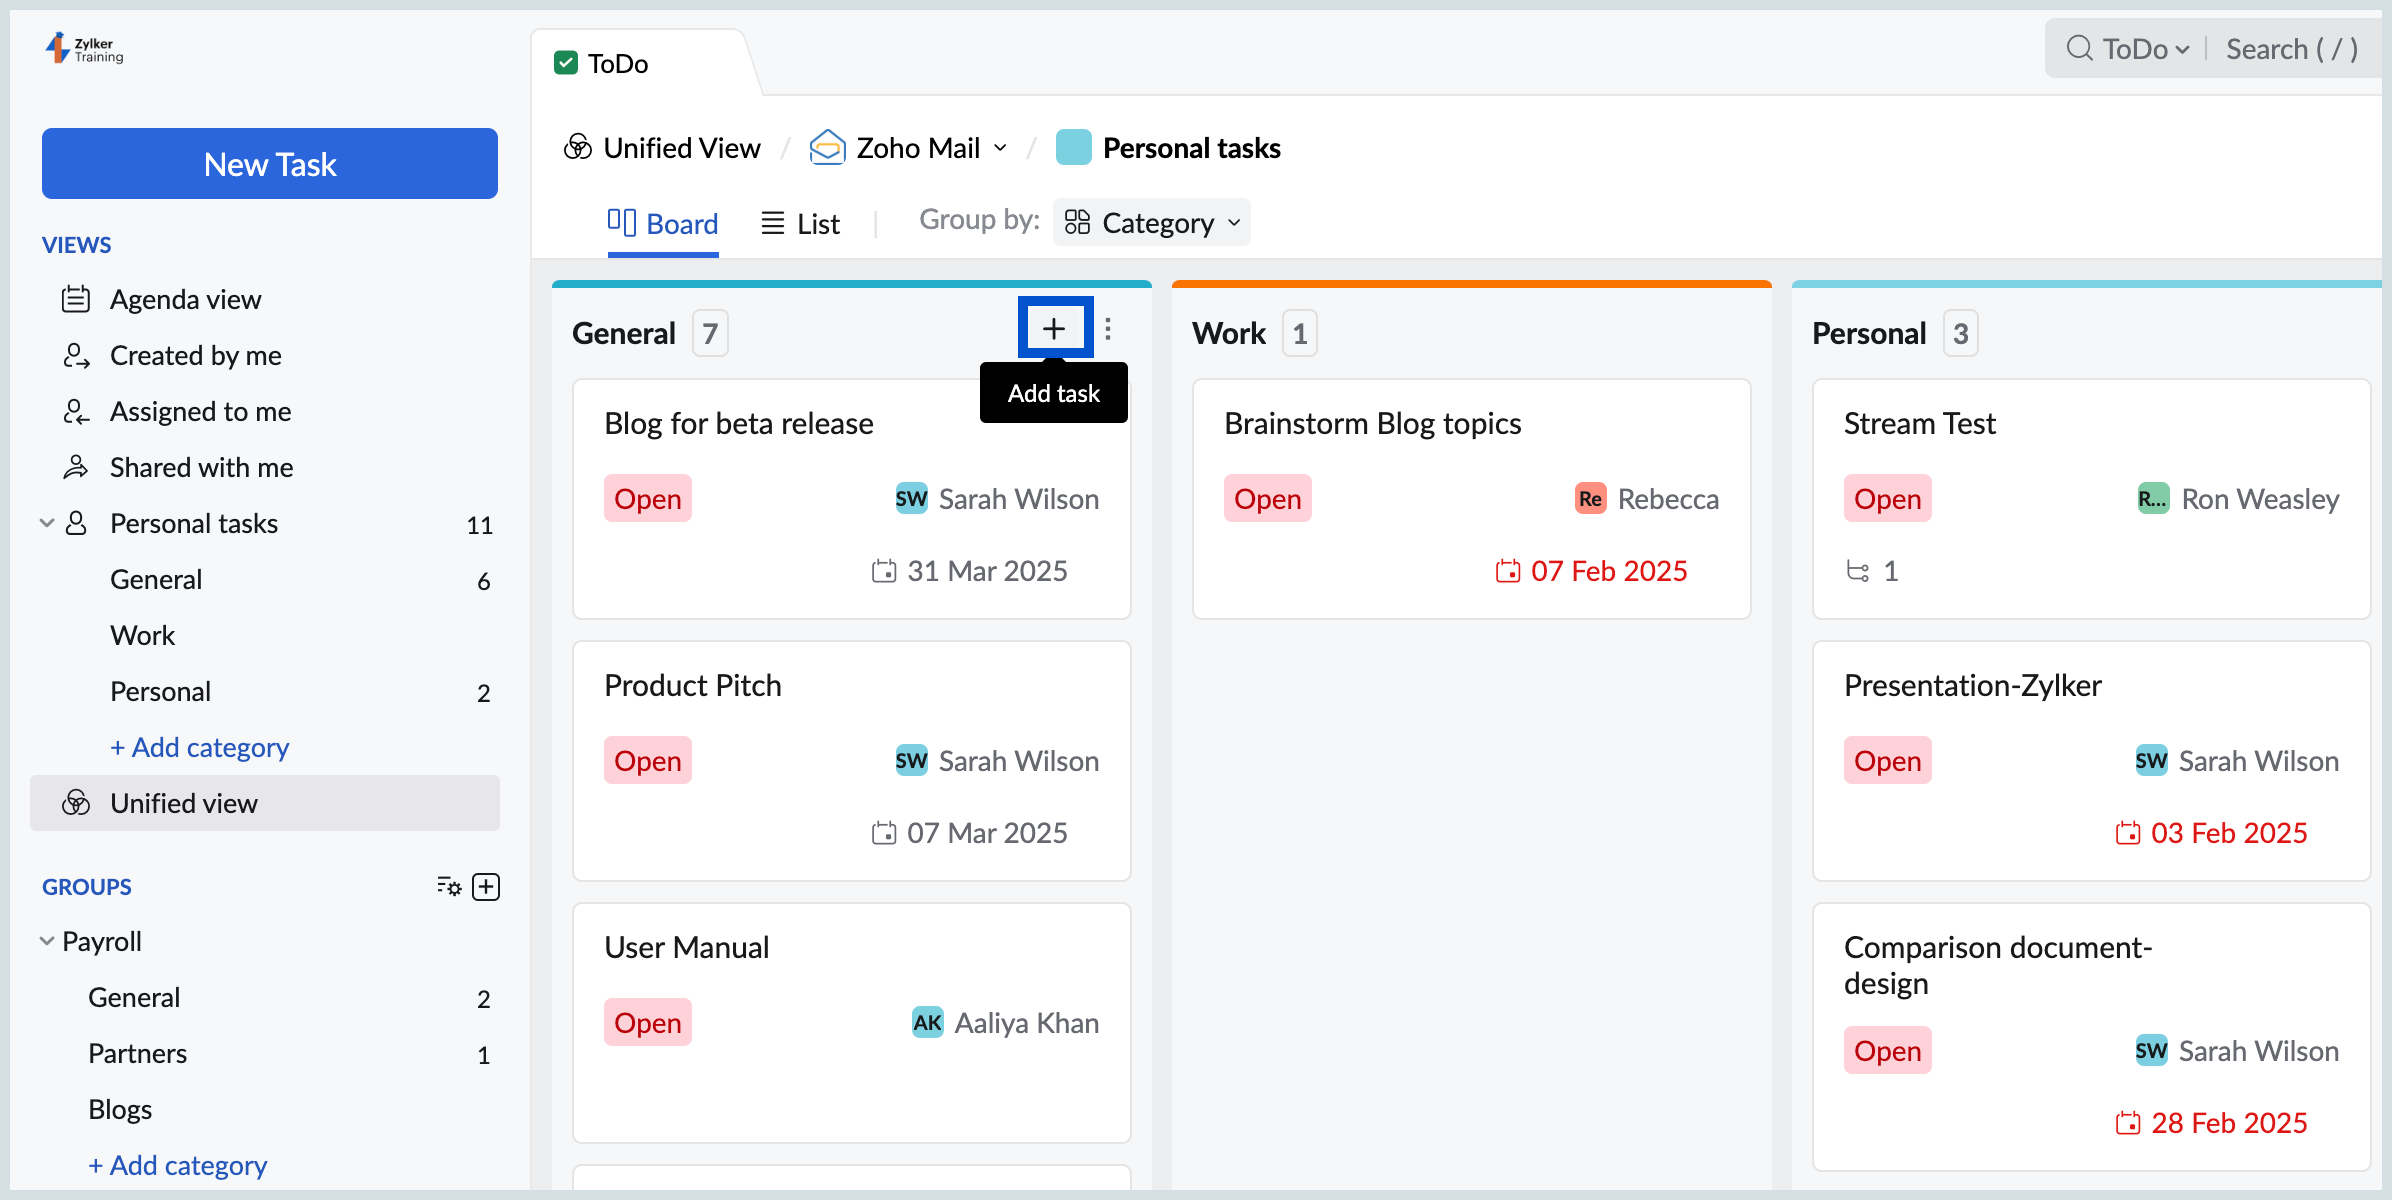The image size is (2392, 1200).
Task: Click Work column header title
Action: click(x=1229, y=333)
